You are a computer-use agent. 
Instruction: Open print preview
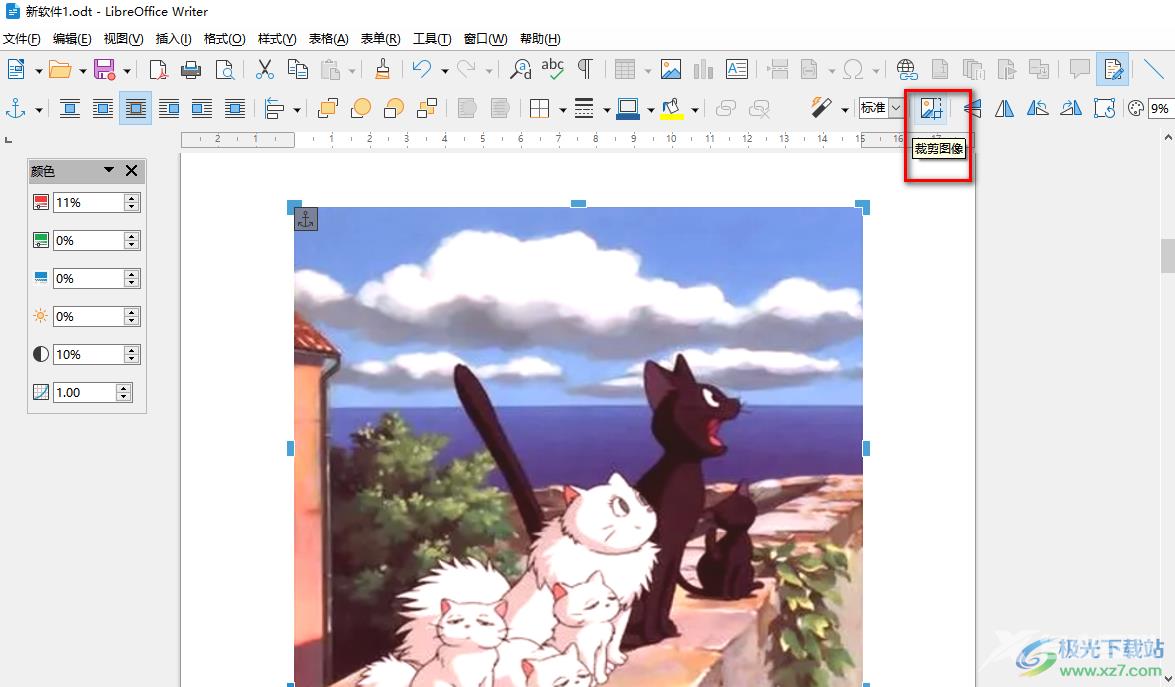pyautogui.click(x=225, y=70)
